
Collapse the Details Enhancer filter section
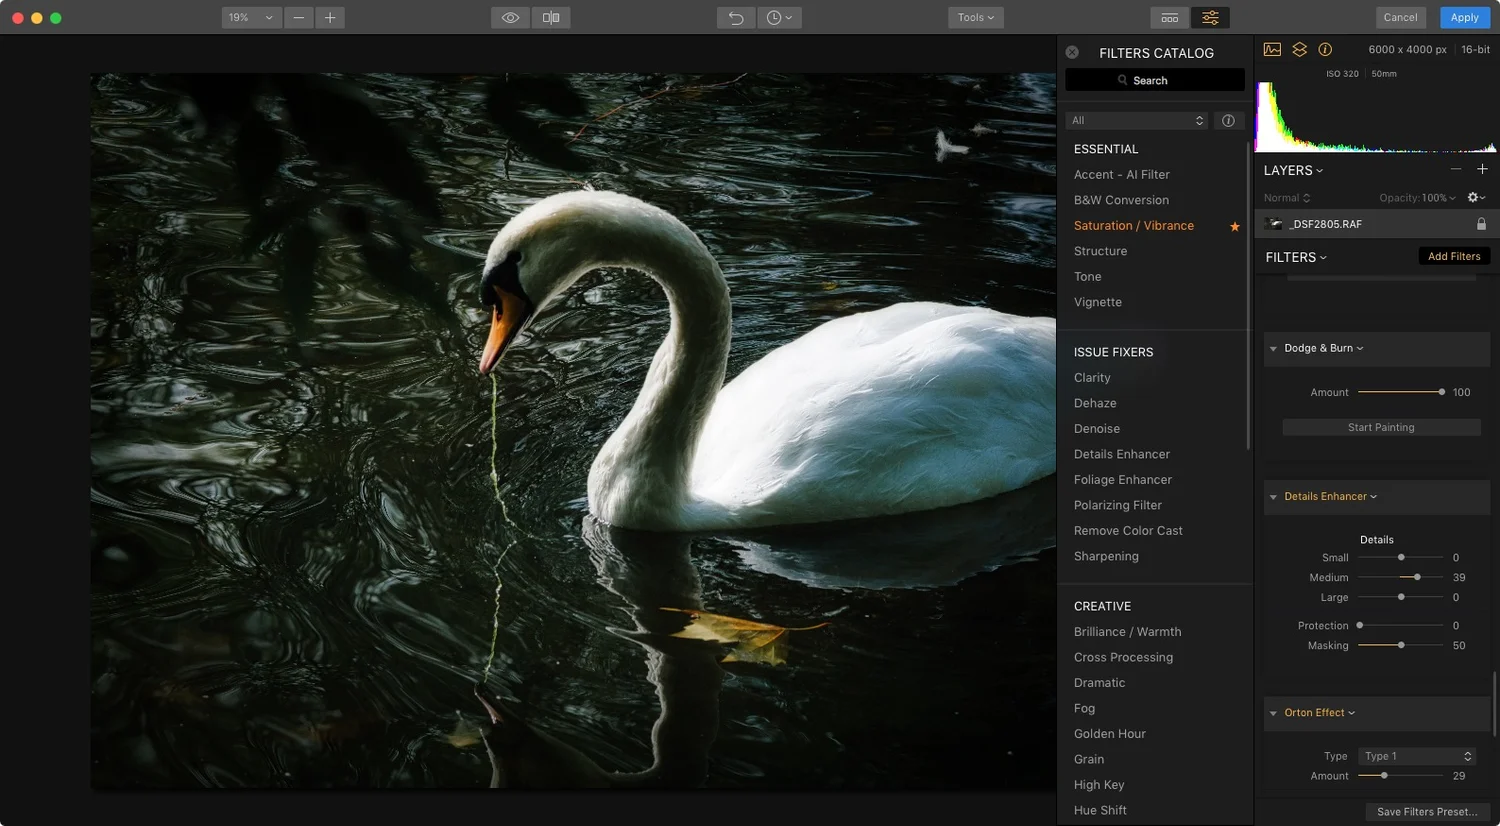[x=1273, y=497]
